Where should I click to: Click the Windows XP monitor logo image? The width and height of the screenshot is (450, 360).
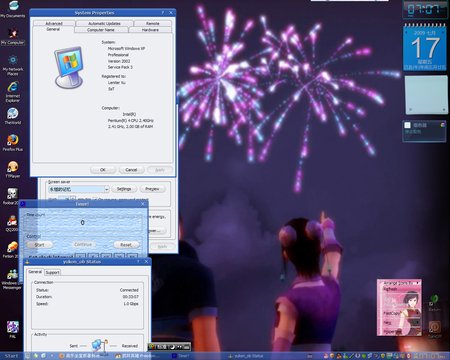(69, 67)
